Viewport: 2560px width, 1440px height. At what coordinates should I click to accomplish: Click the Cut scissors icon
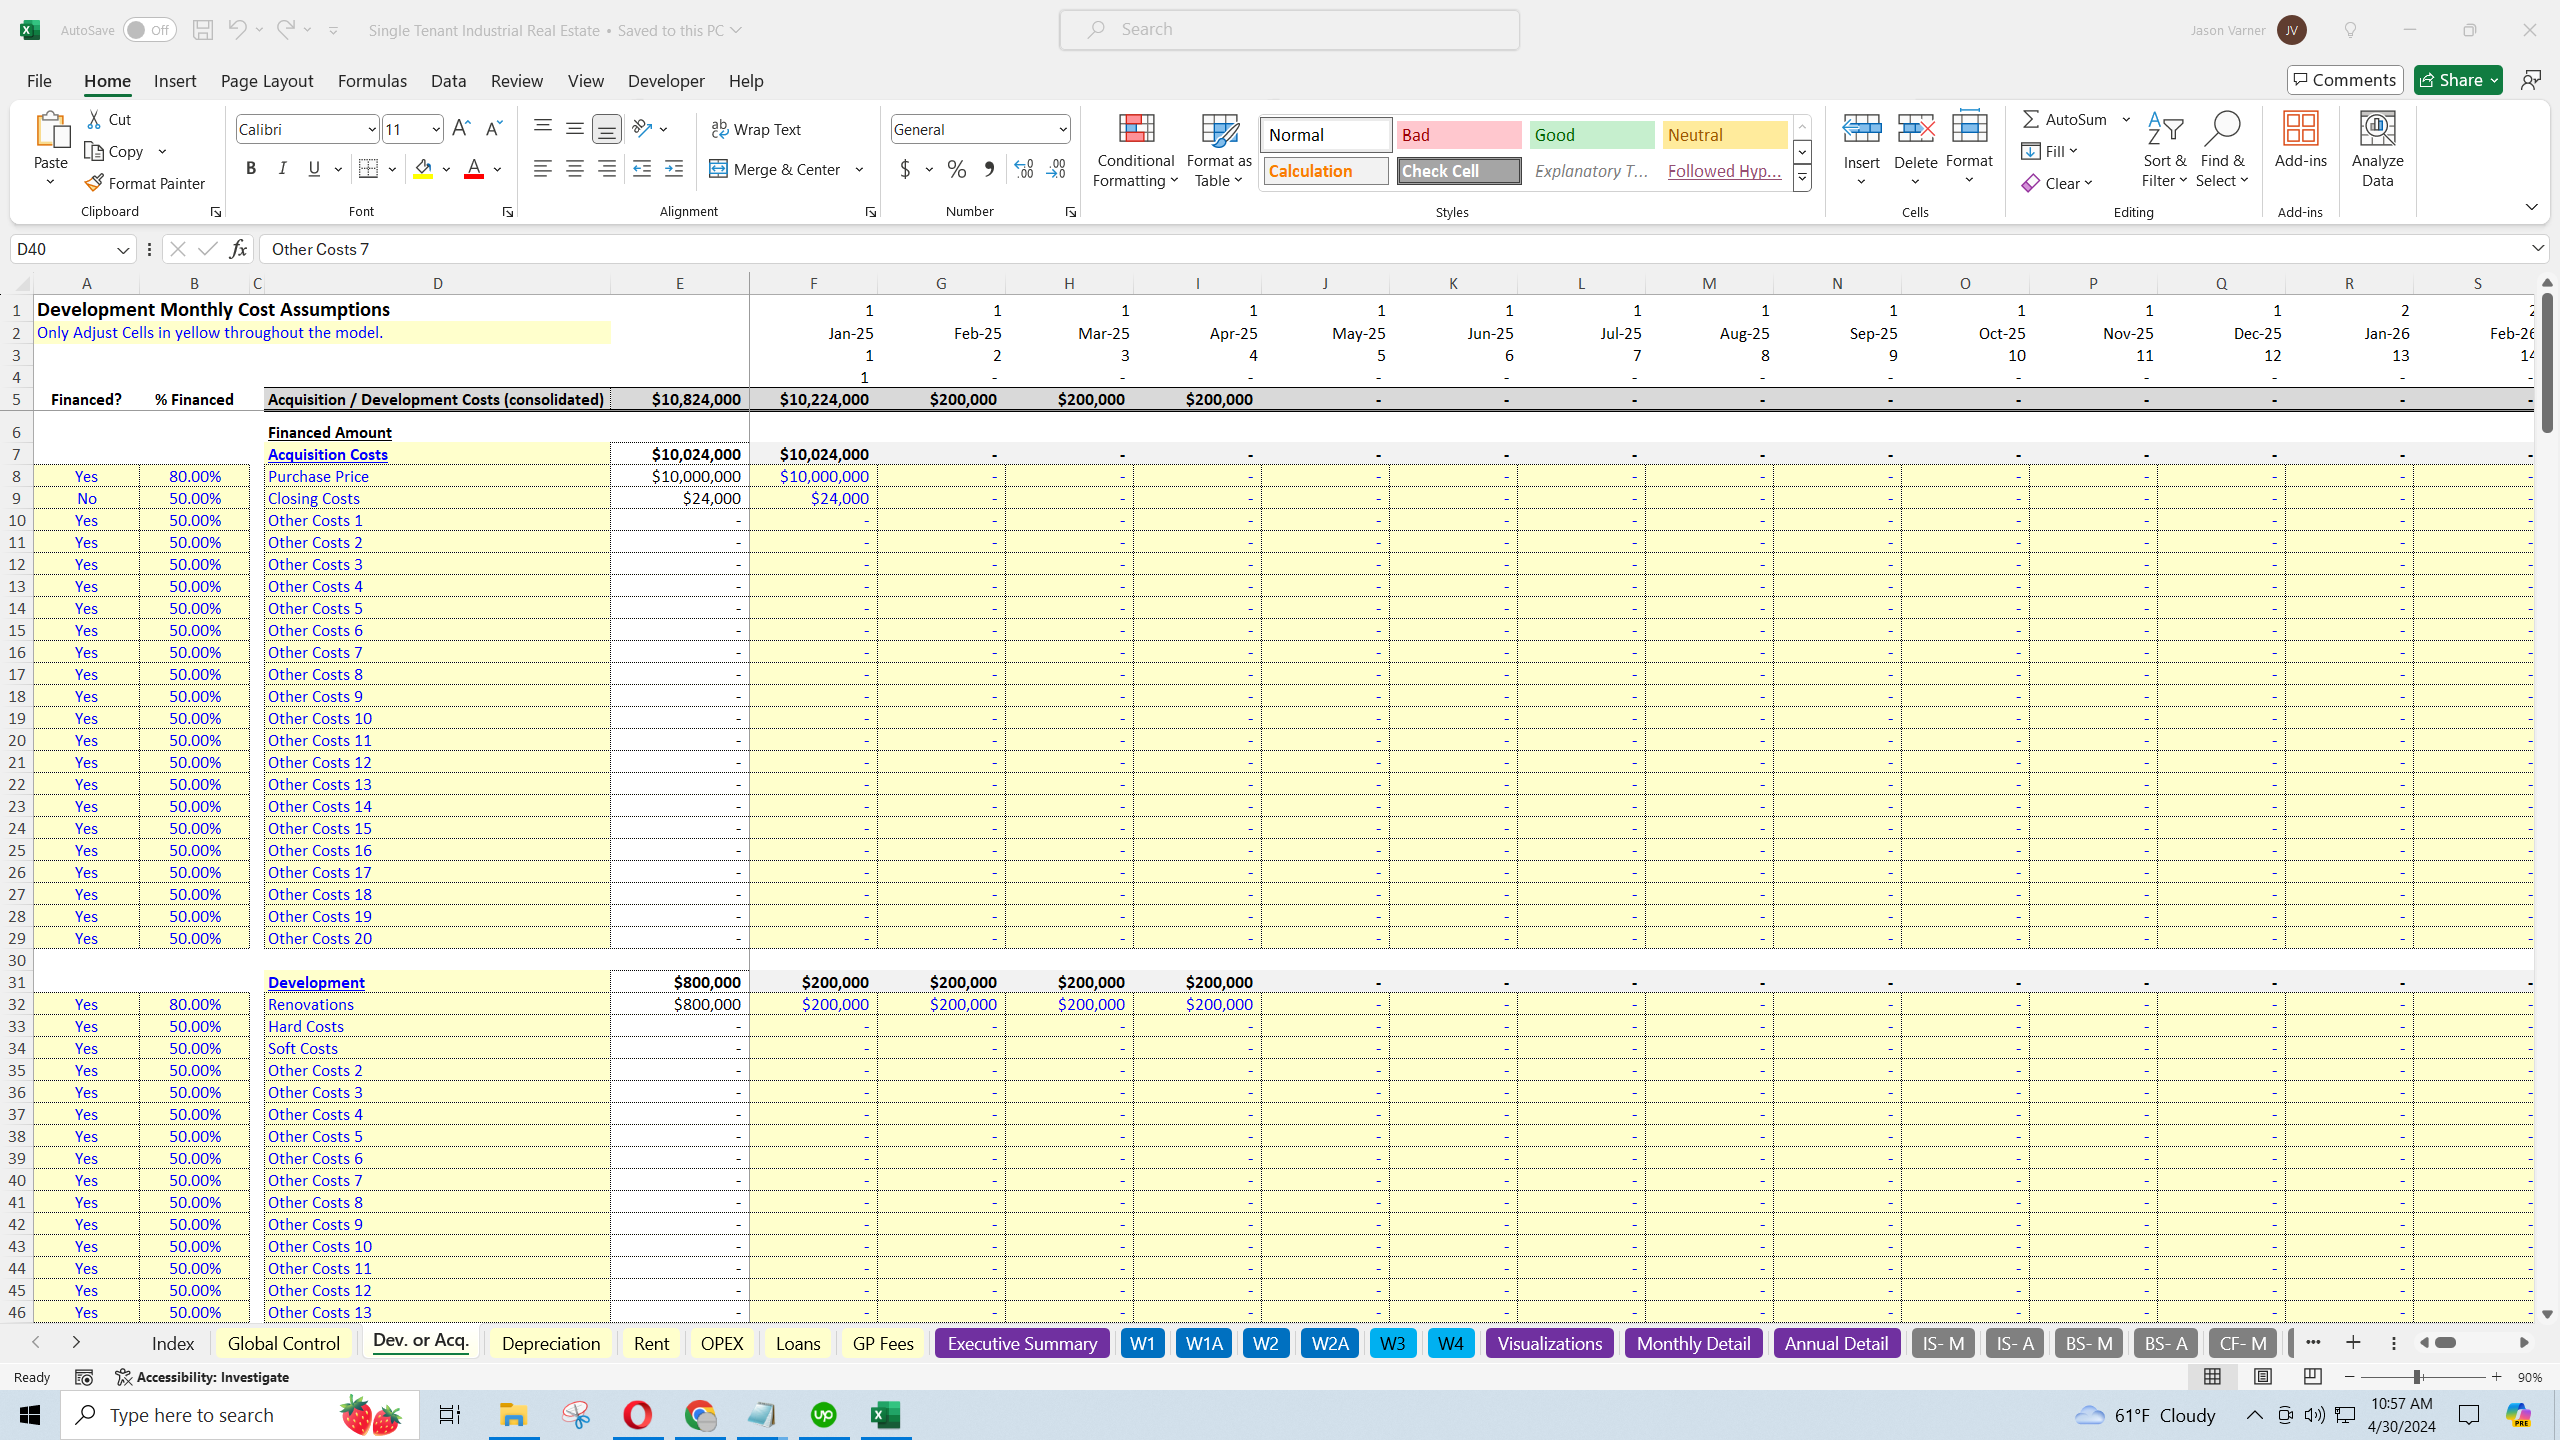point(94,119)
